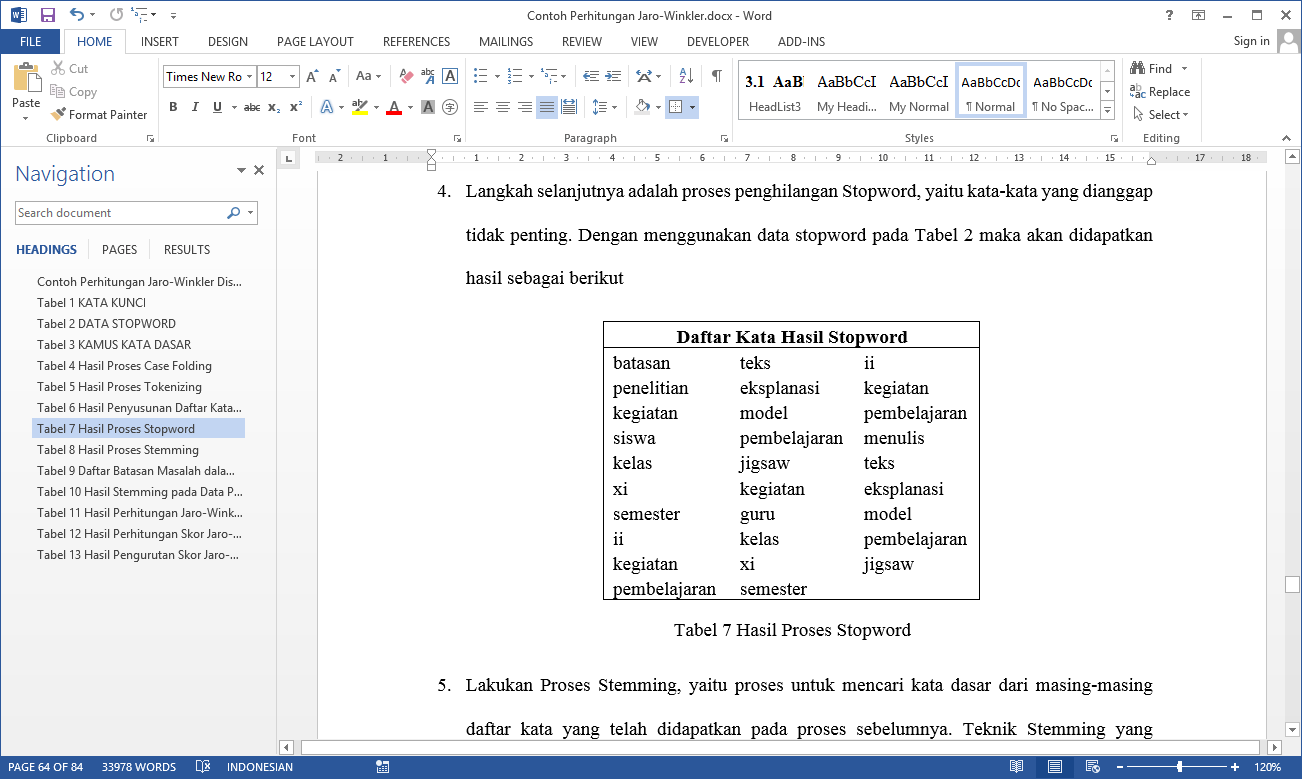The width and height of the screenshot is (1306, 779).
Task: Expand the Styles gallery more arrow
Action: (x=1107, y=108)
